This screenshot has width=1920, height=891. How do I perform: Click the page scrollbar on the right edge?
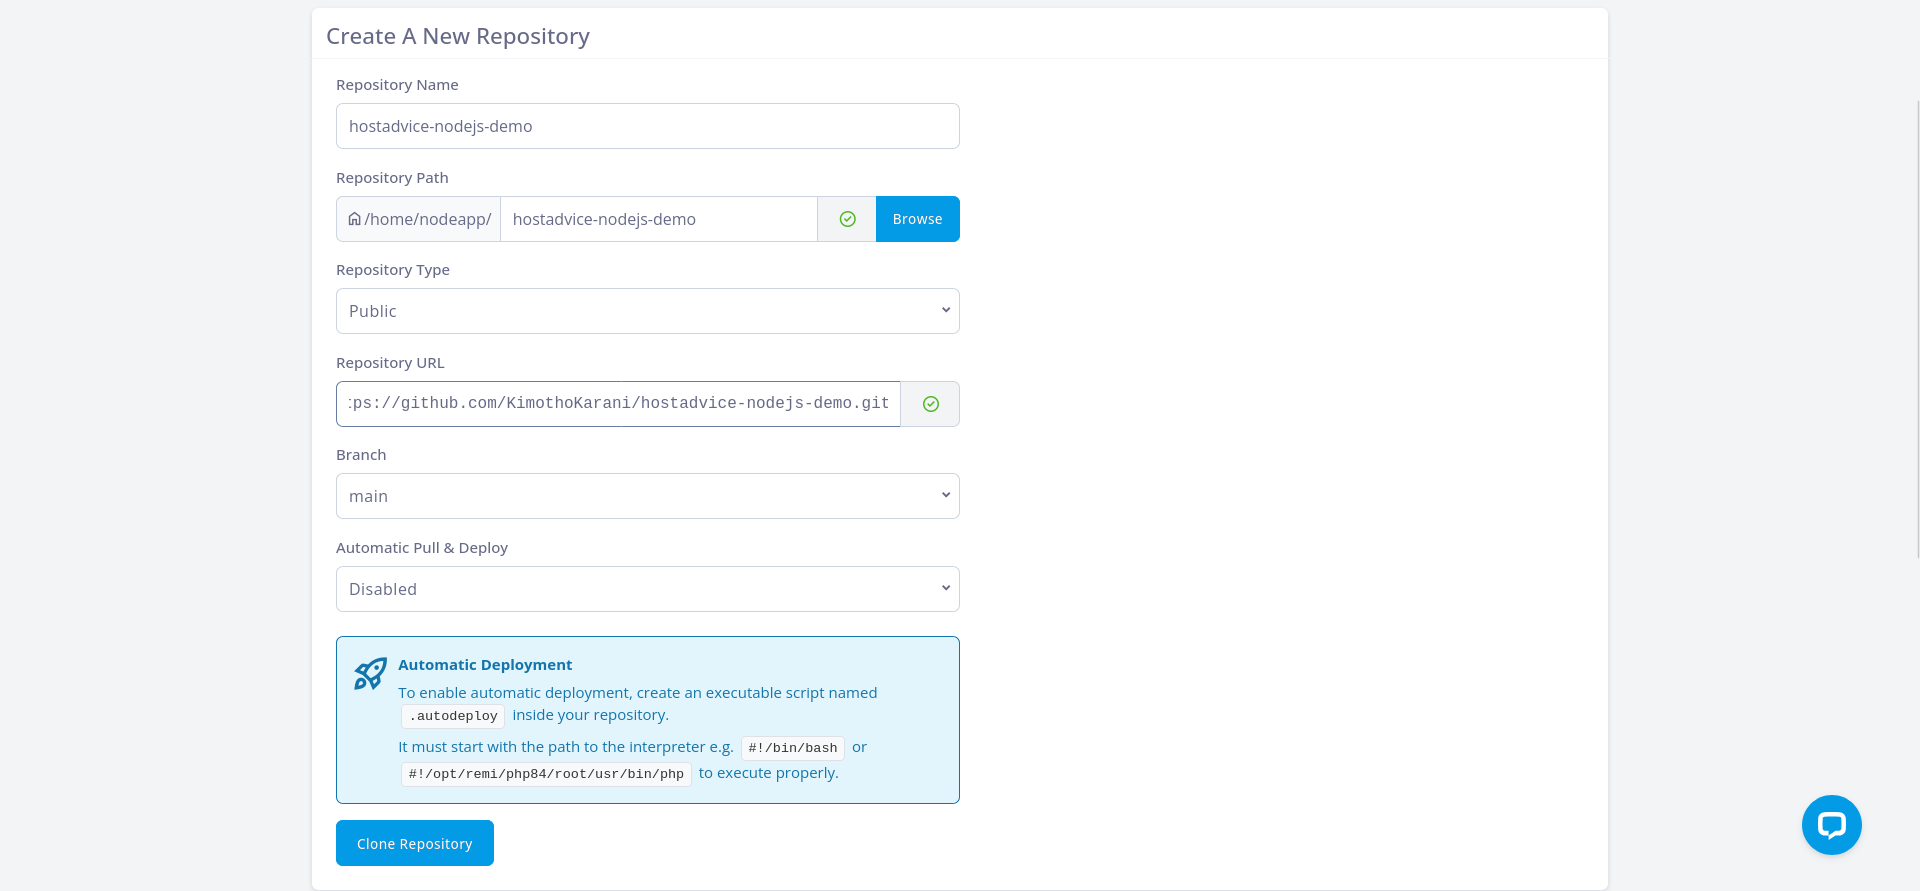(x=1917, y=330)
